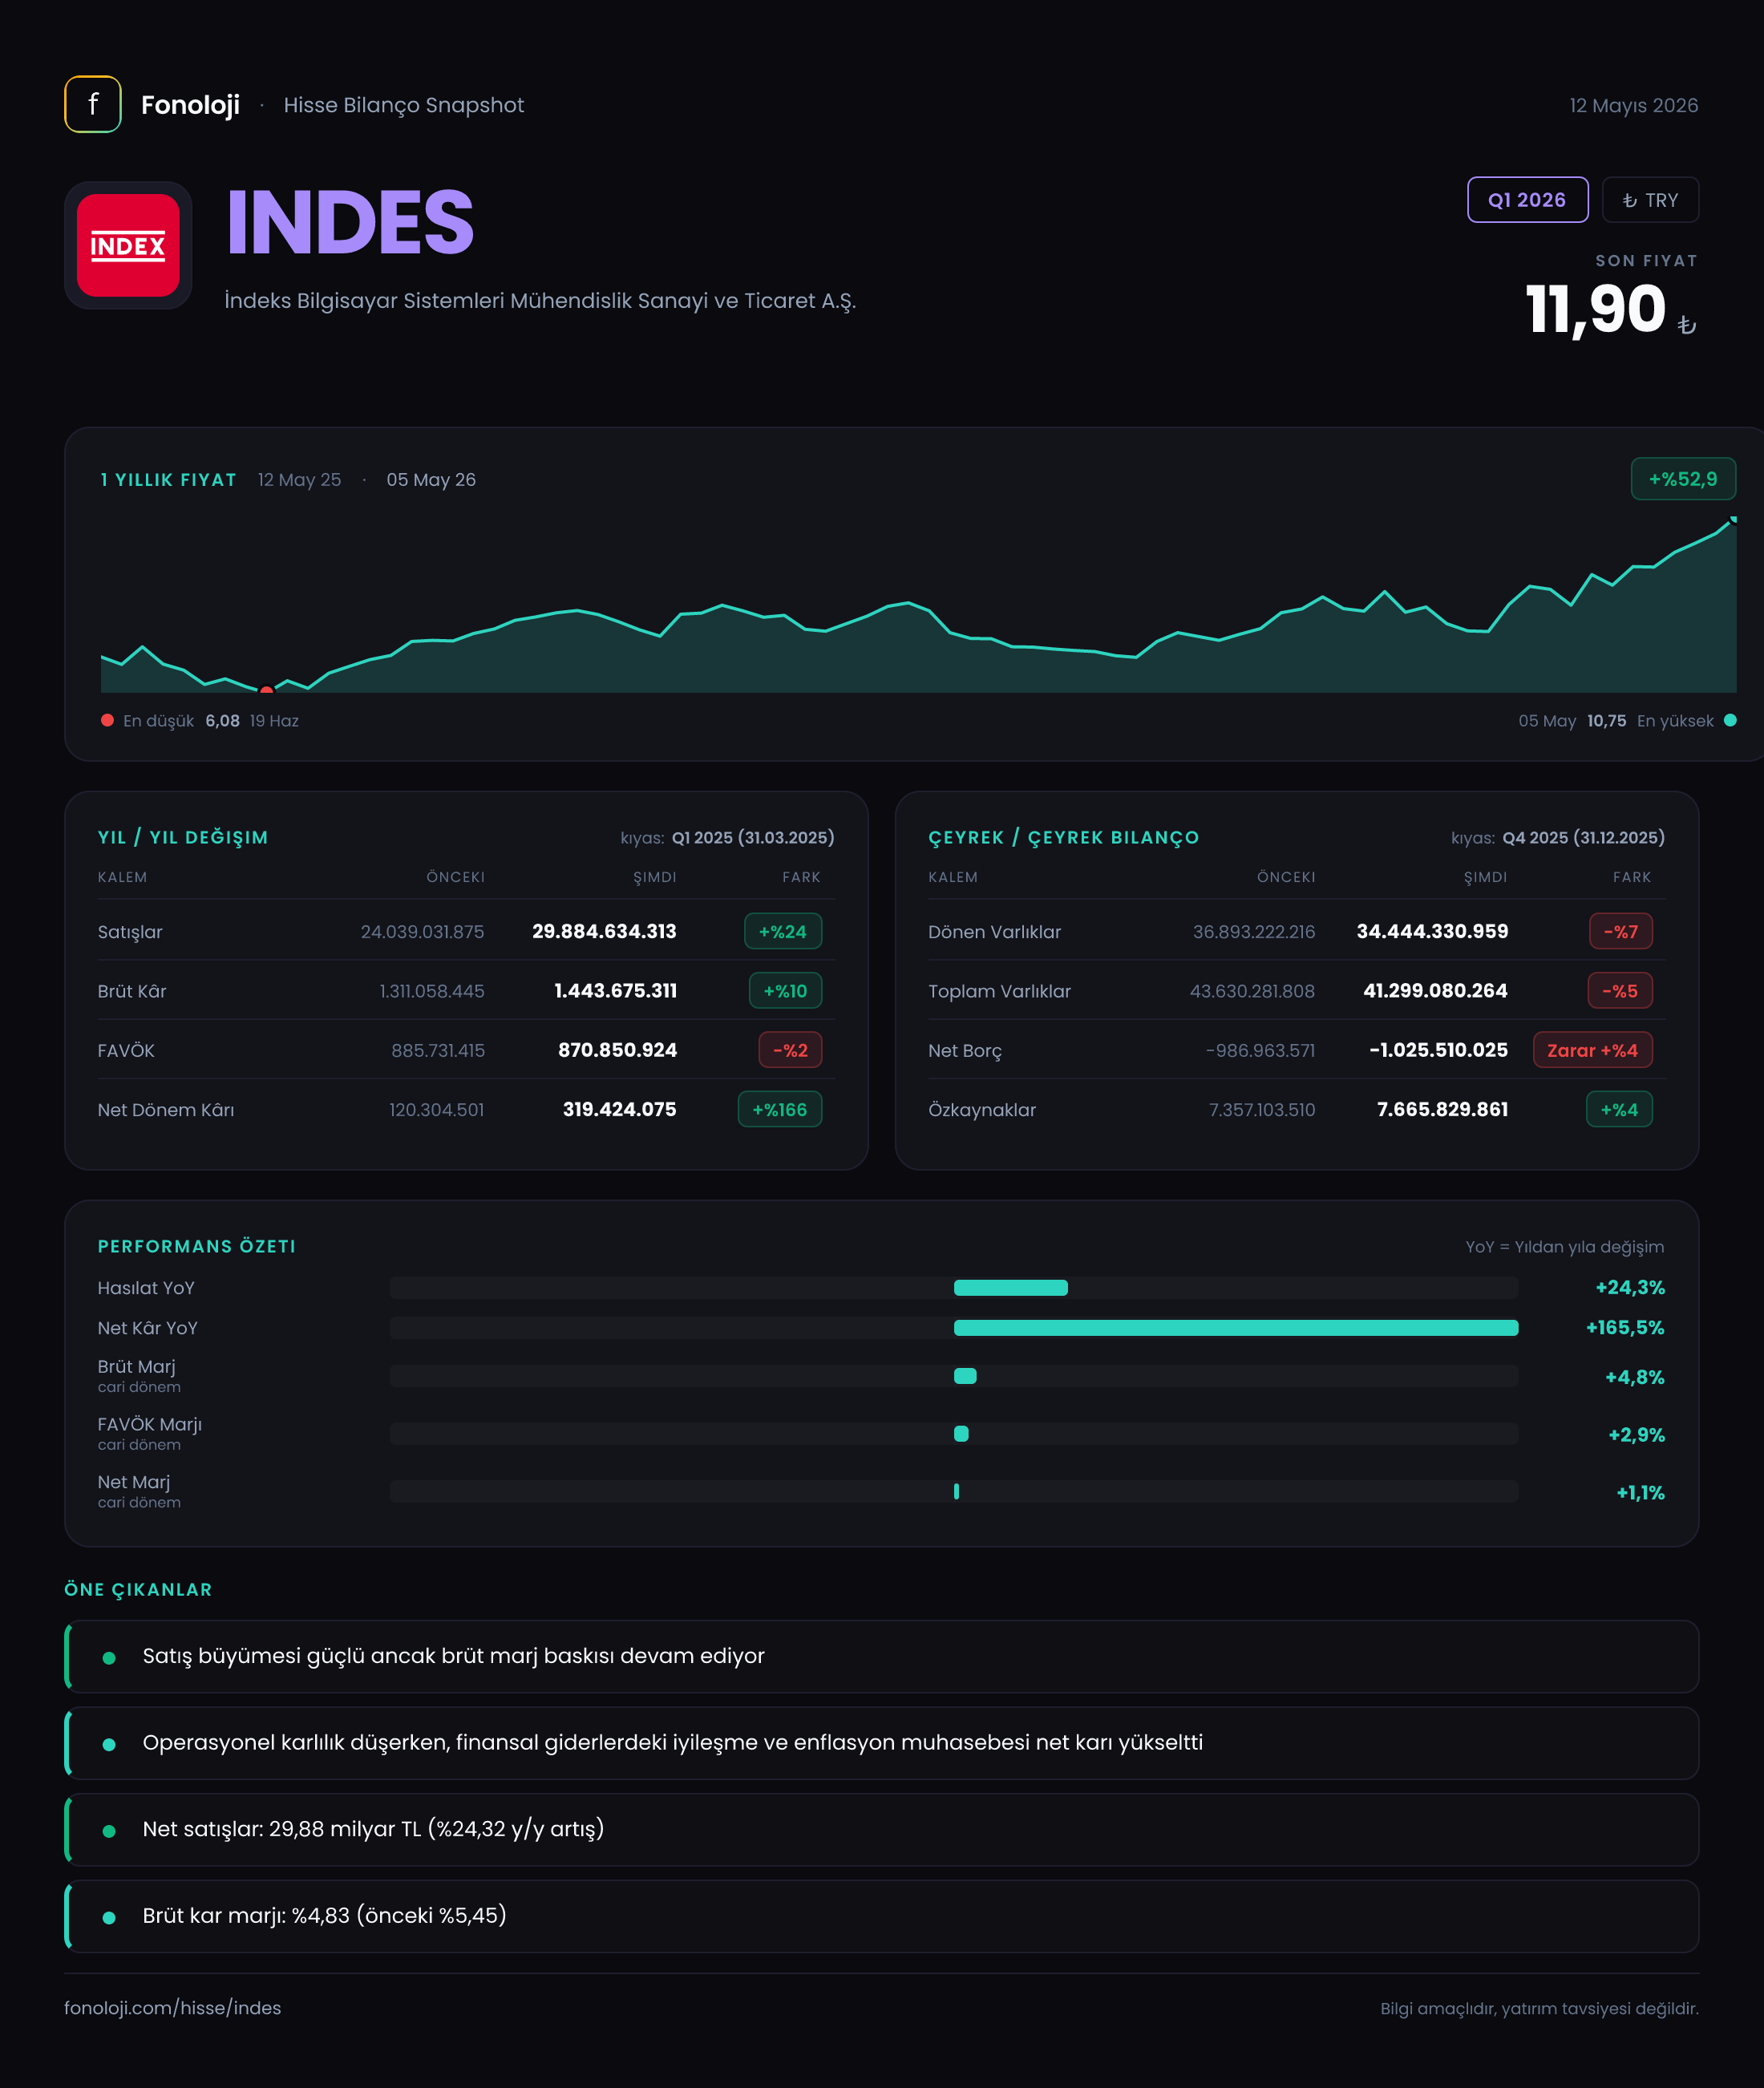Click the Net Kâr YoY progress bar
1764x2088 pixels.
954,1327
